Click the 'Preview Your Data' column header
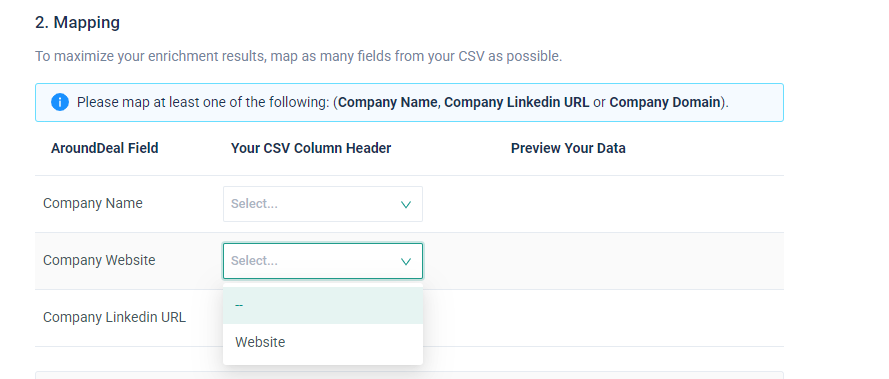889x379 pixels. (568, 148)
